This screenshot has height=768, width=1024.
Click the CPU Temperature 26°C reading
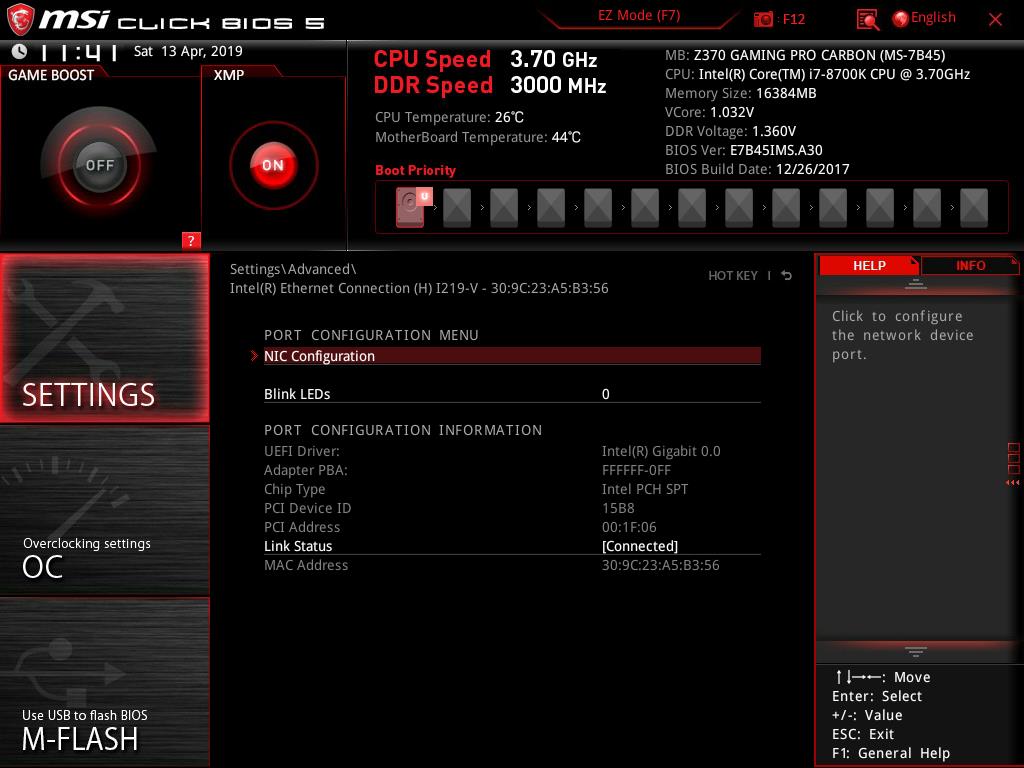(x=449, y=118)
